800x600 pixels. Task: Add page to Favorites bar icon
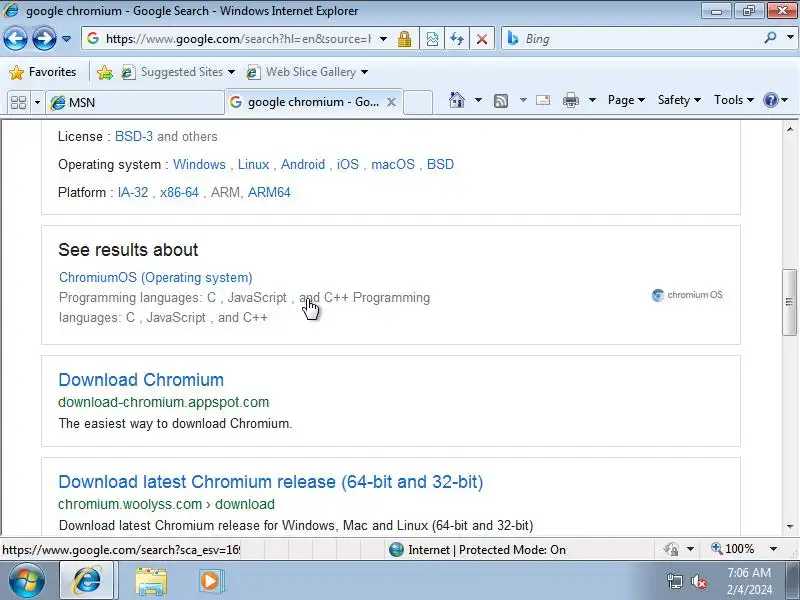click(105, 72)
